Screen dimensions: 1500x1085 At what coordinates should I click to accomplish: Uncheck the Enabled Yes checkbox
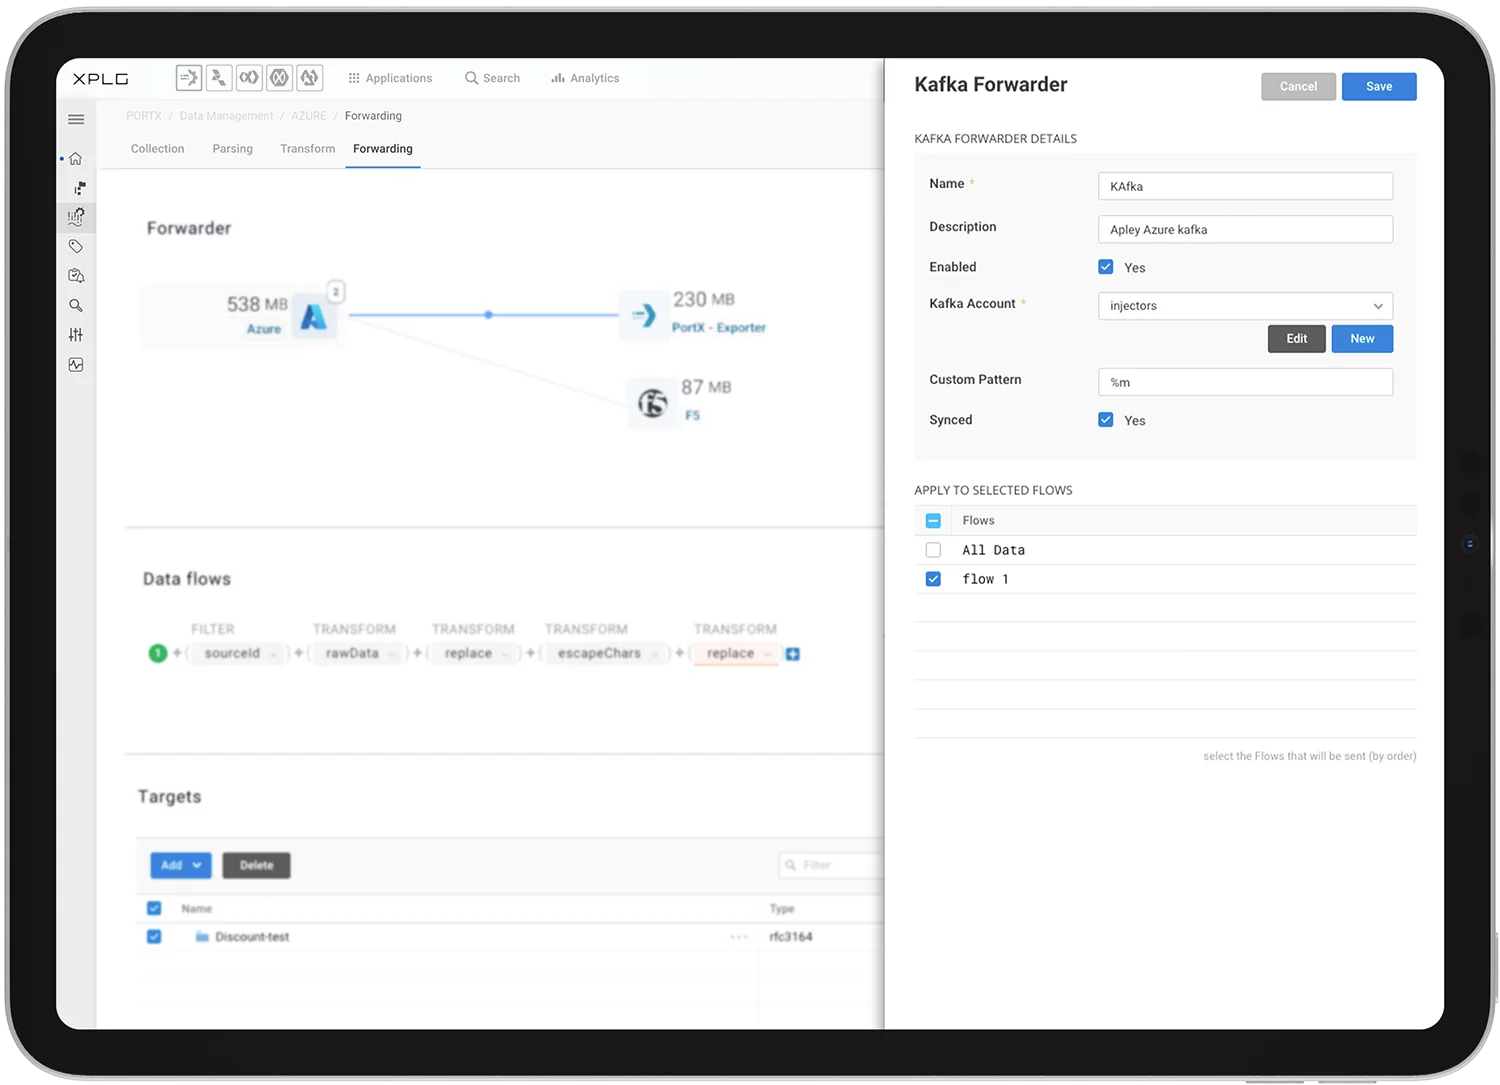click(1105, 267)
